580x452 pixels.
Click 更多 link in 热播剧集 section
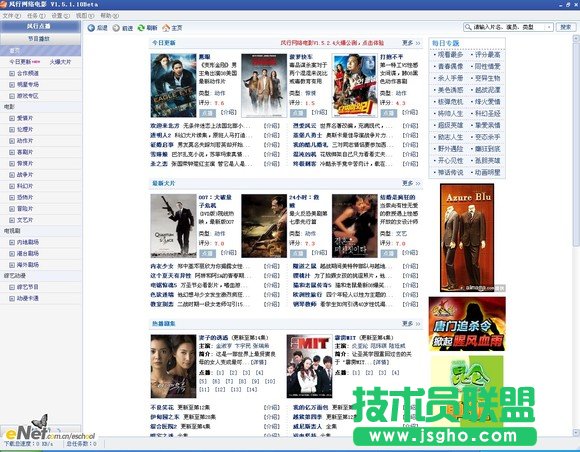(411, 324)
